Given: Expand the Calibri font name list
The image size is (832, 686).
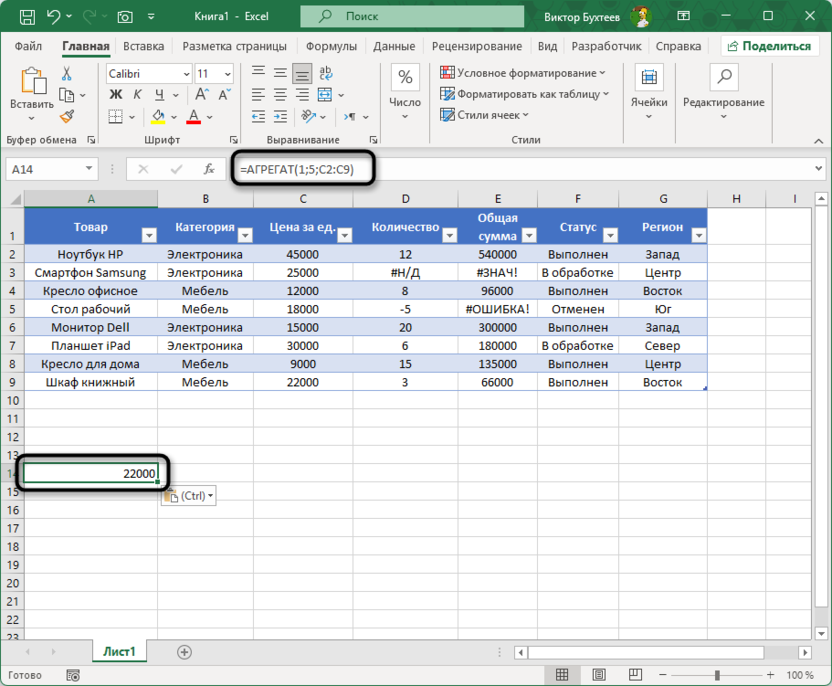Looking at the screenshot, I should coord(185,74).
